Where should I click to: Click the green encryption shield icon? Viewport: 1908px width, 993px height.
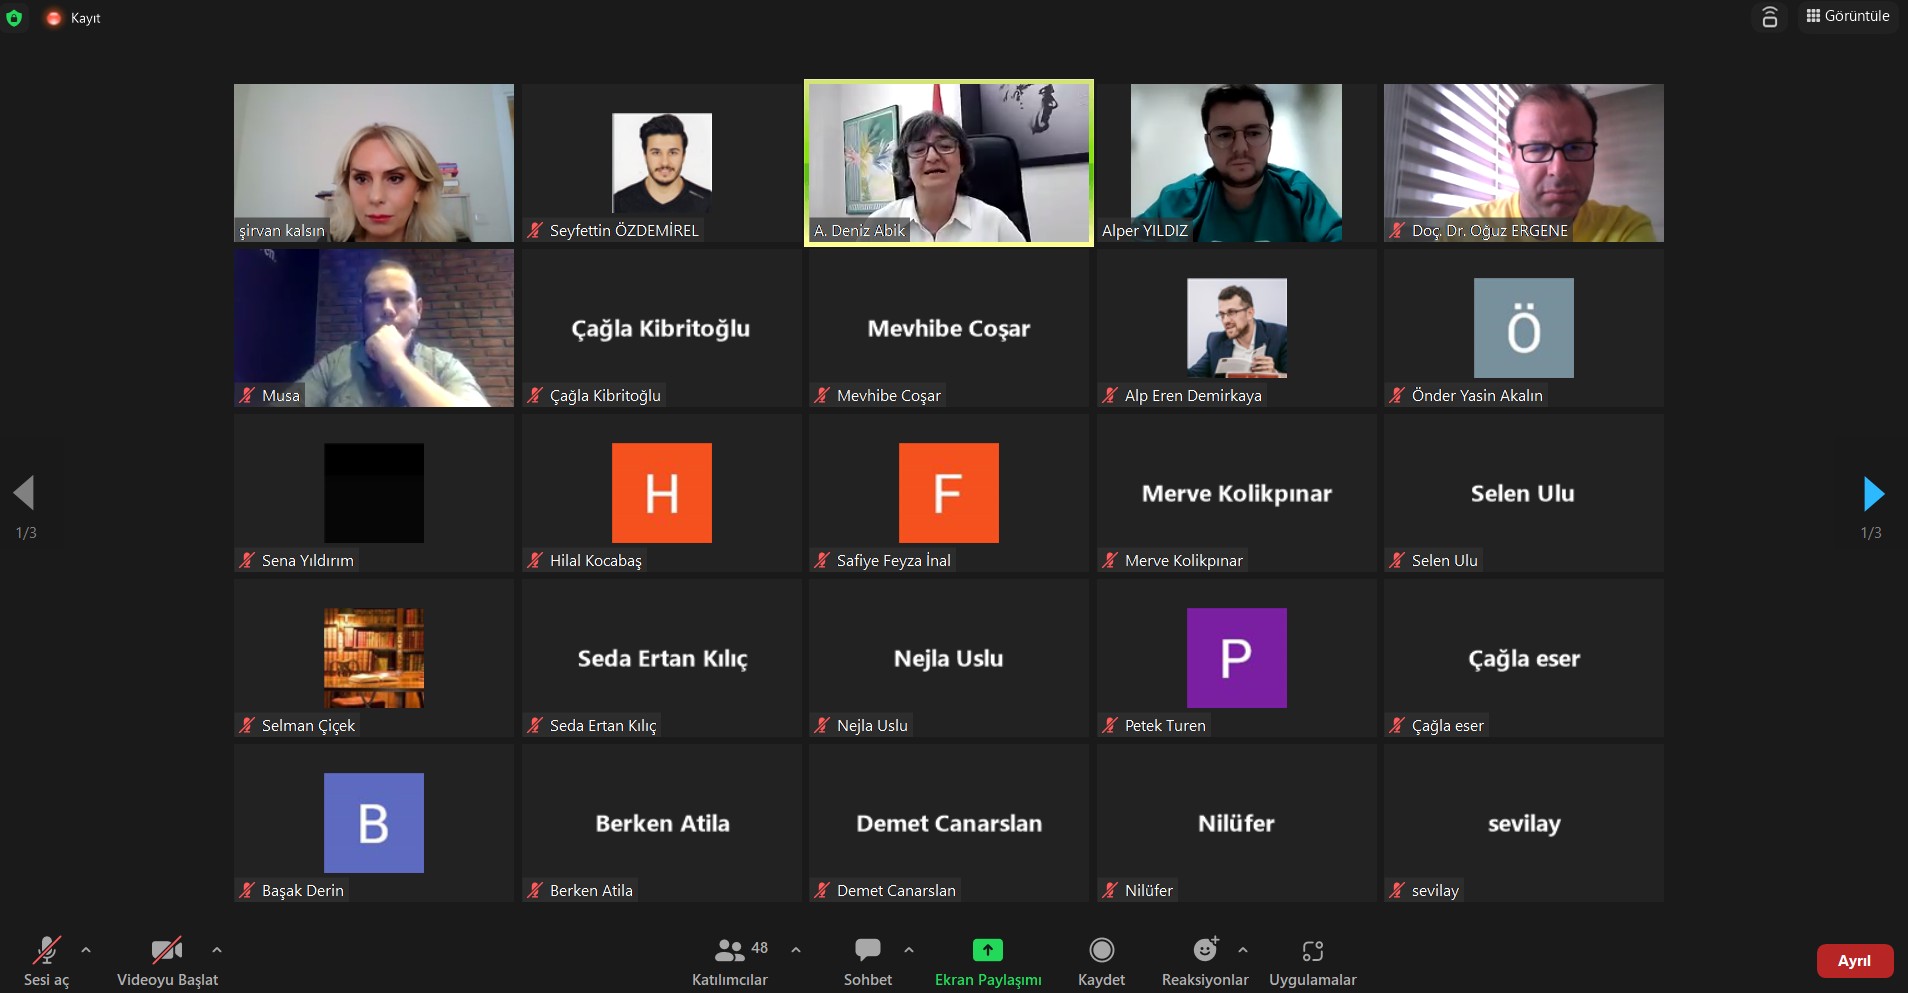14,18
